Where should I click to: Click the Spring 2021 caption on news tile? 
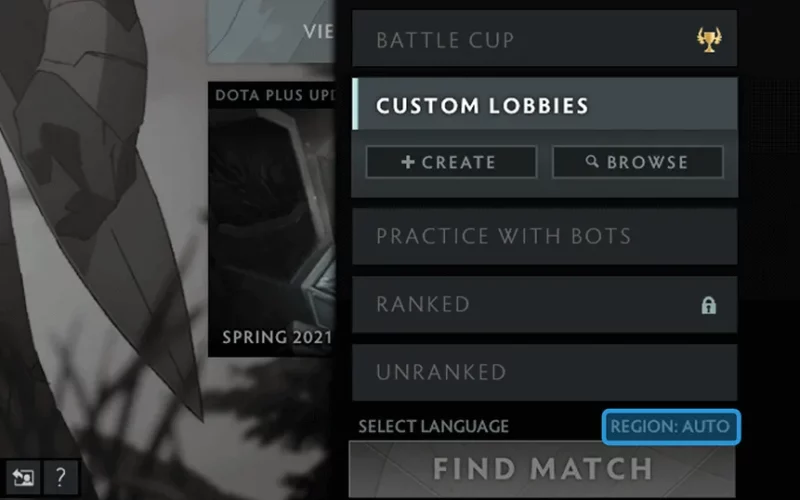pos(277,337)
